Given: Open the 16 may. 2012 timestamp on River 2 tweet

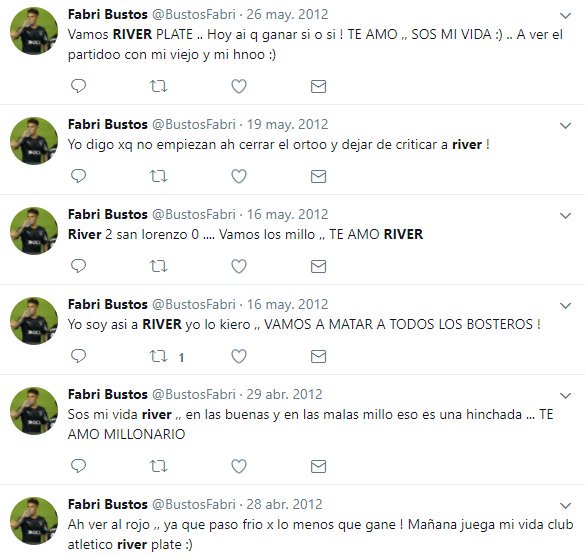Looking at the screenshot, I should pos(287,214).
